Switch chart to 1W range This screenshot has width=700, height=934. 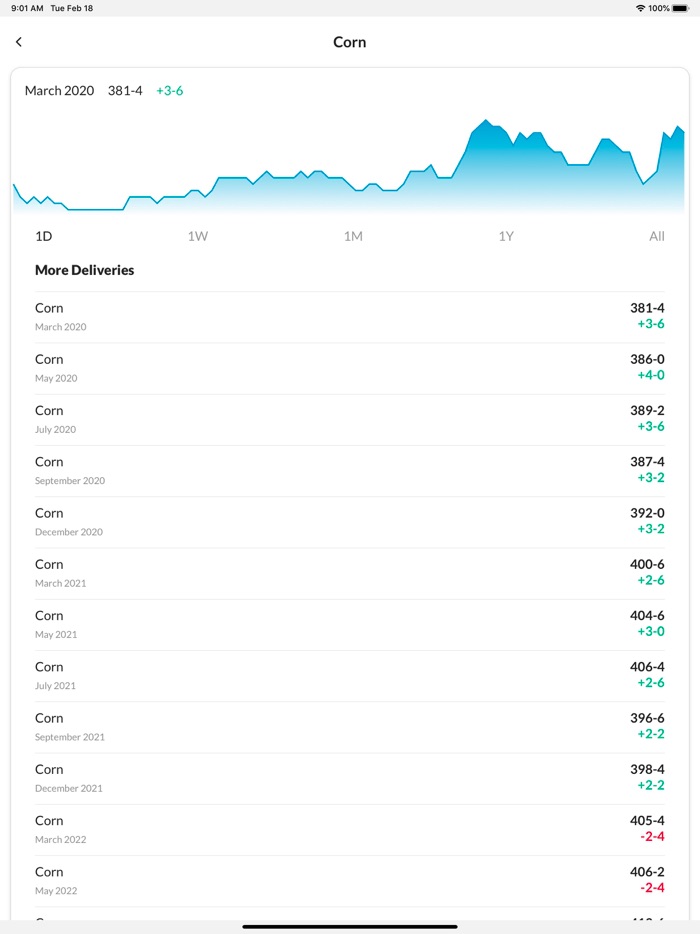point(197,237)
